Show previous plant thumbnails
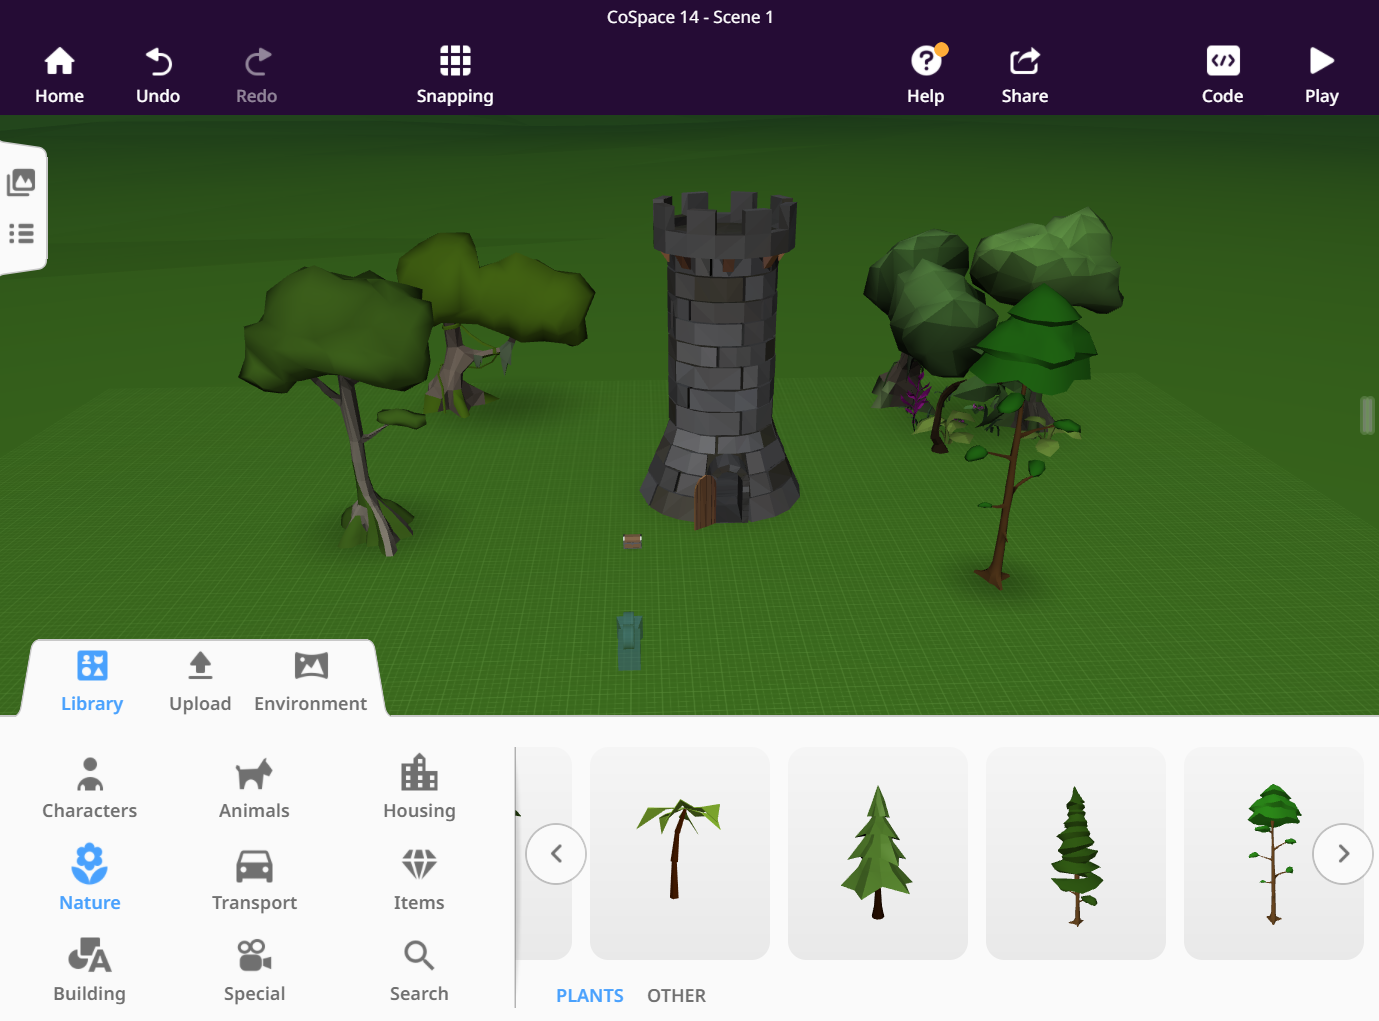1379x1021 pixels. pos(556,854)
